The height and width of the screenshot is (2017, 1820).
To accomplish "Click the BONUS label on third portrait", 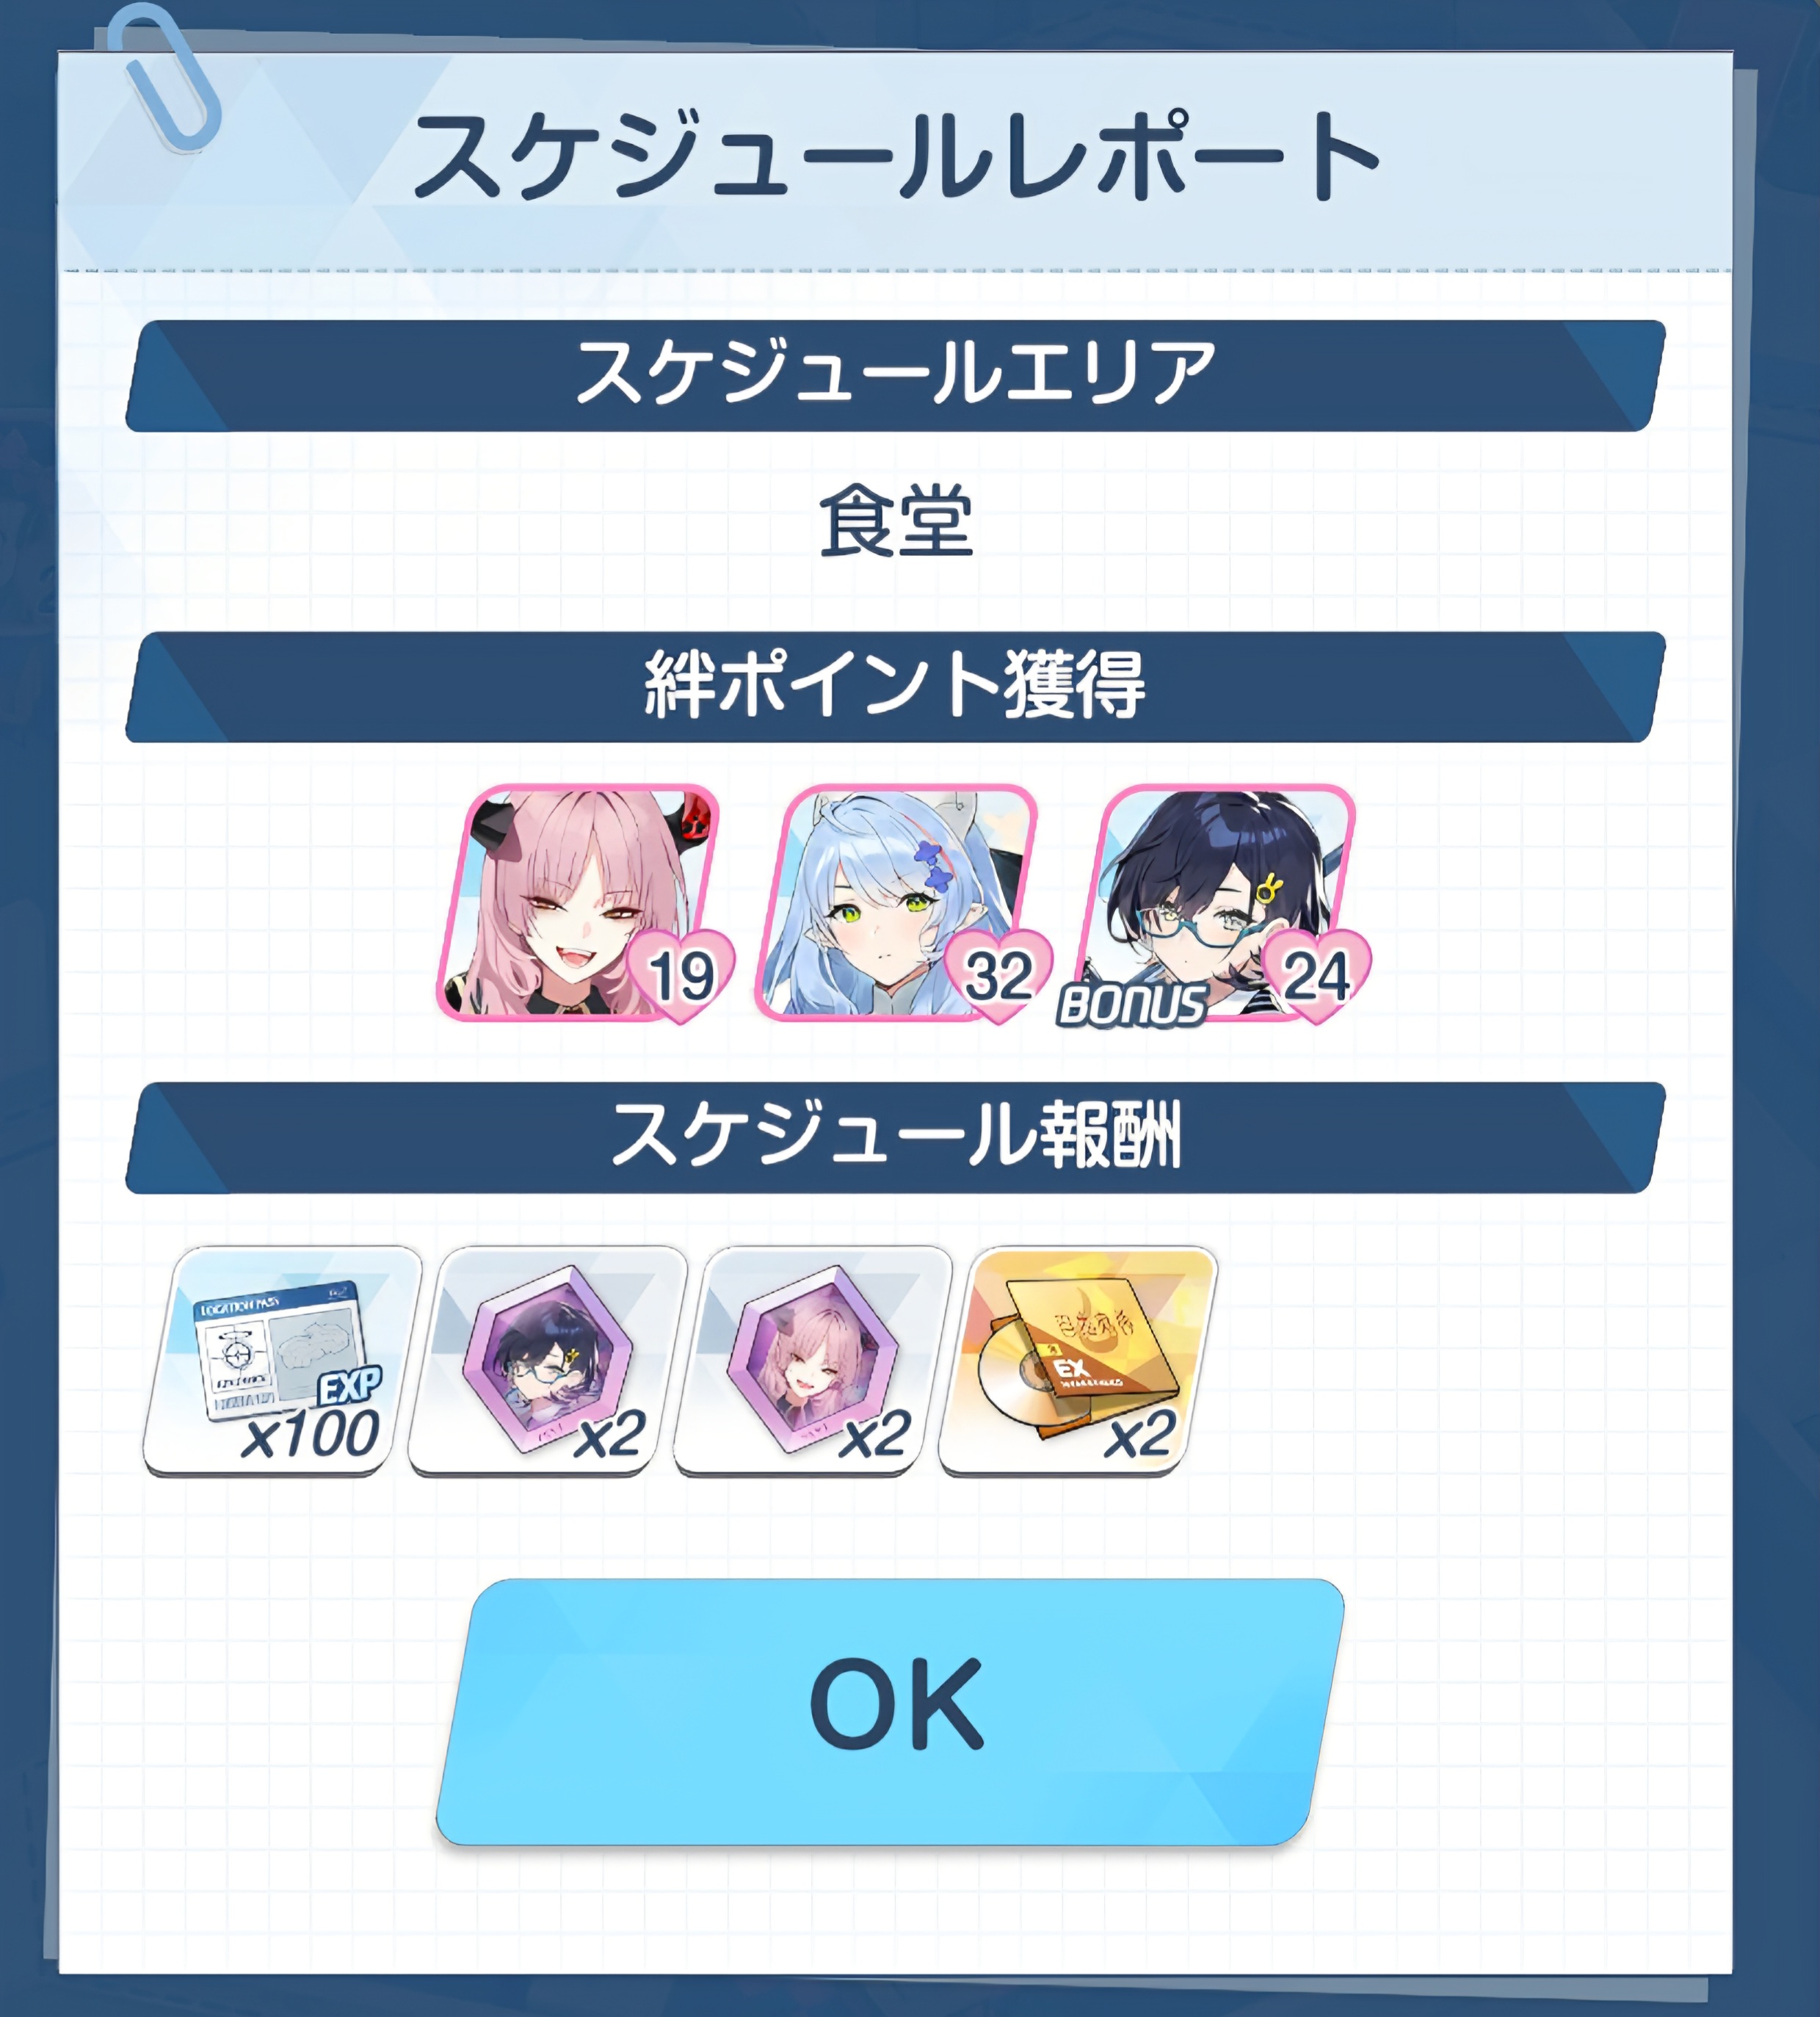I will [1131, 1005].
